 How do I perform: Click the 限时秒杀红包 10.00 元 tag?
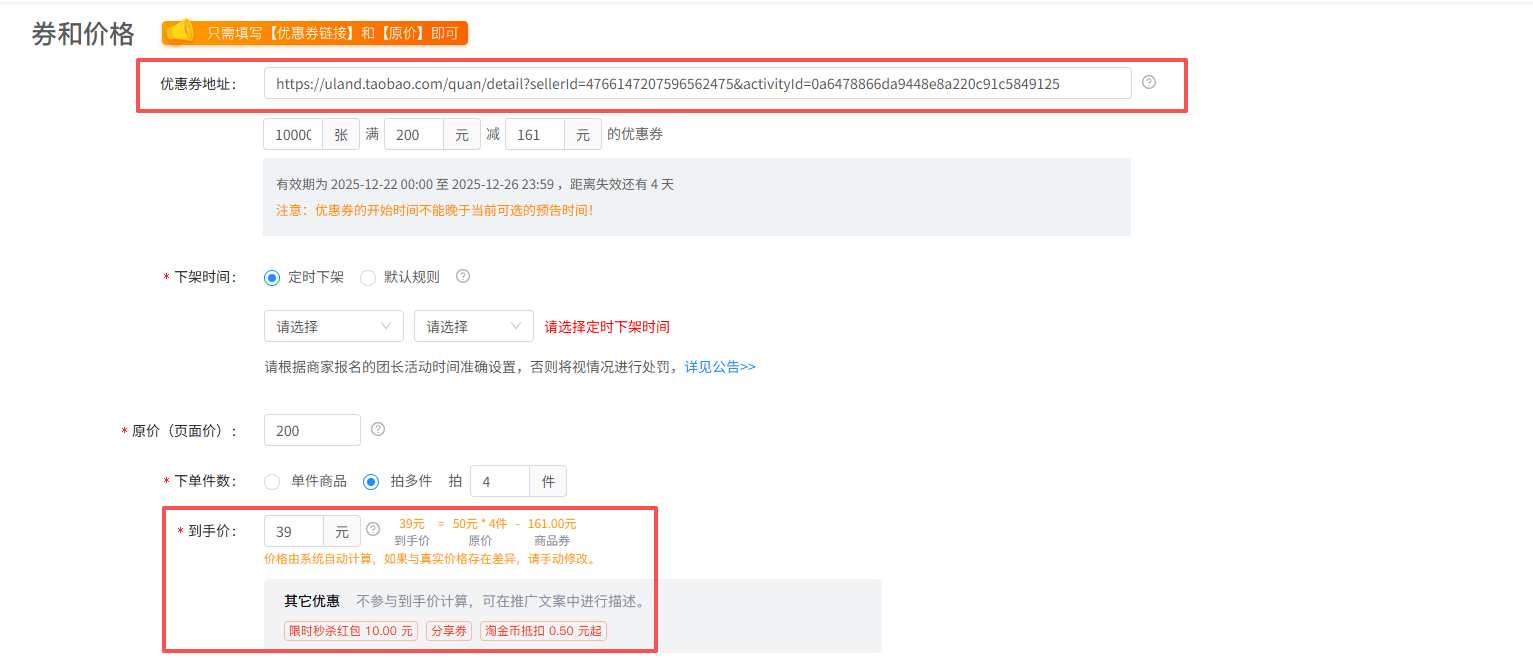[x=350, y=631]
